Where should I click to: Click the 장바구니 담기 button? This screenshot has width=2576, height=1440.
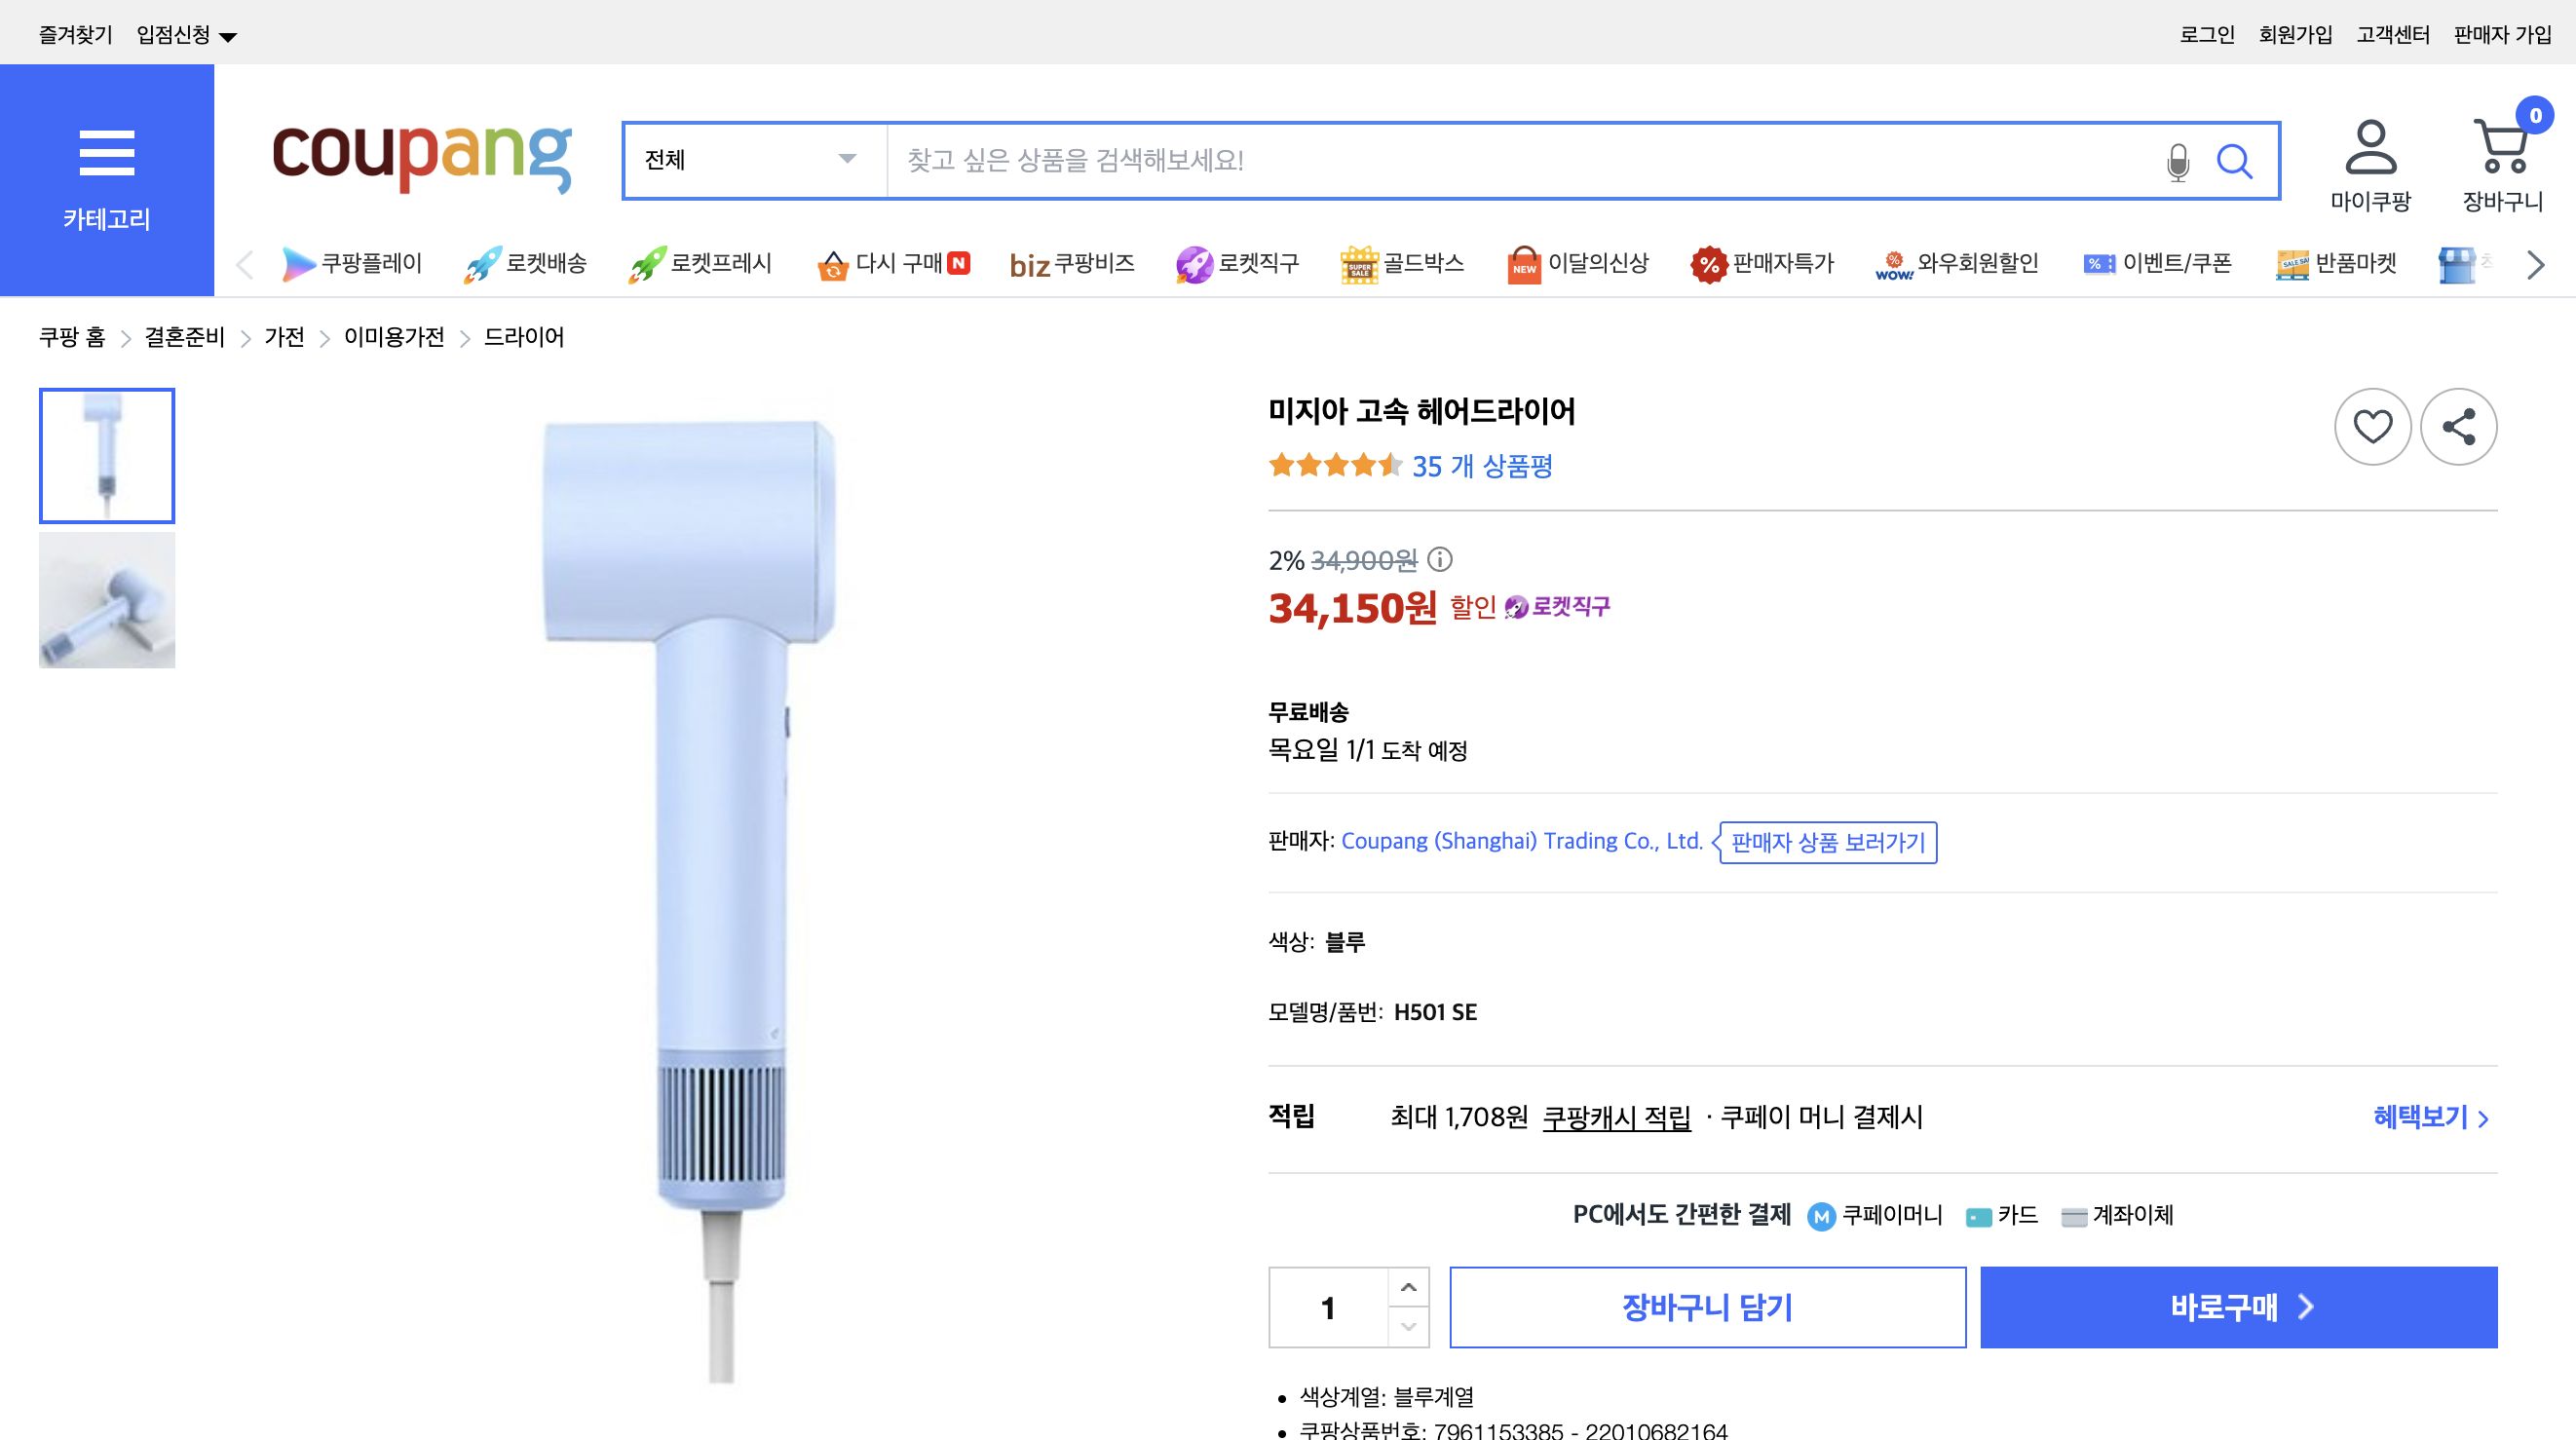1706,1307
